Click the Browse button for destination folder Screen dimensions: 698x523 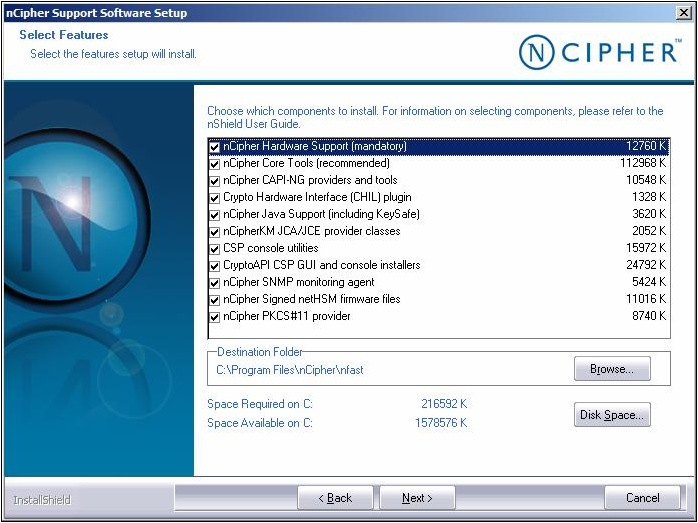tap(611, 369)
